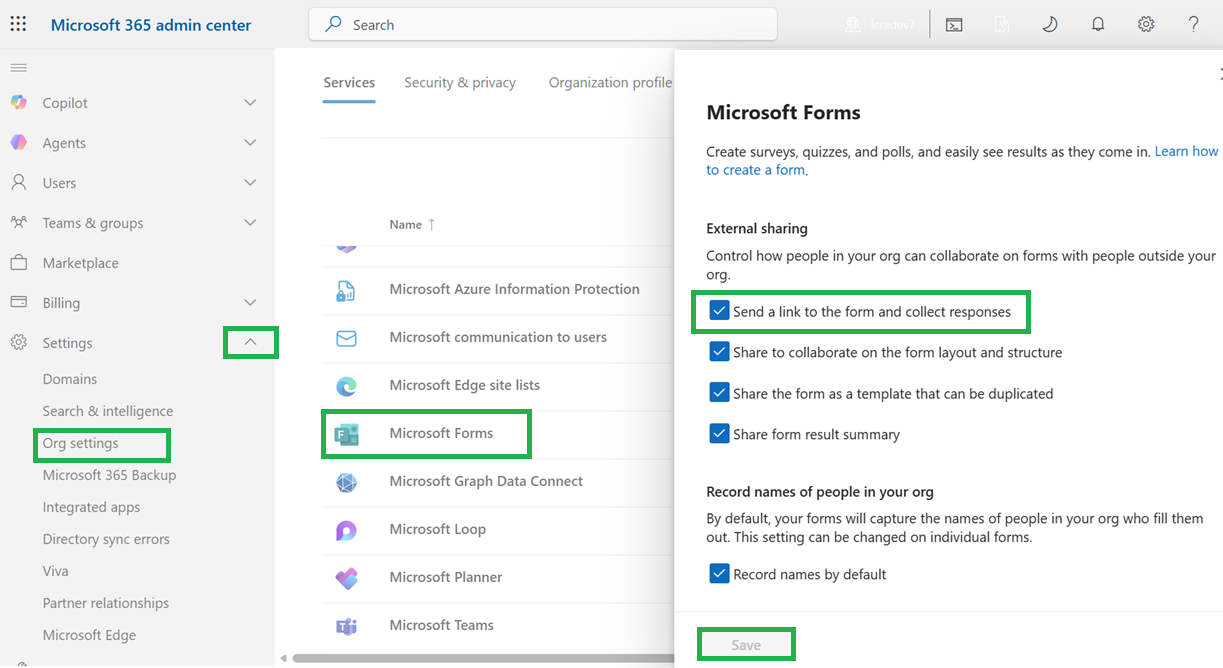This screenshot has width=1223, height=668.
Task: Click the Microsoft Teams icon
Action: 346,626
